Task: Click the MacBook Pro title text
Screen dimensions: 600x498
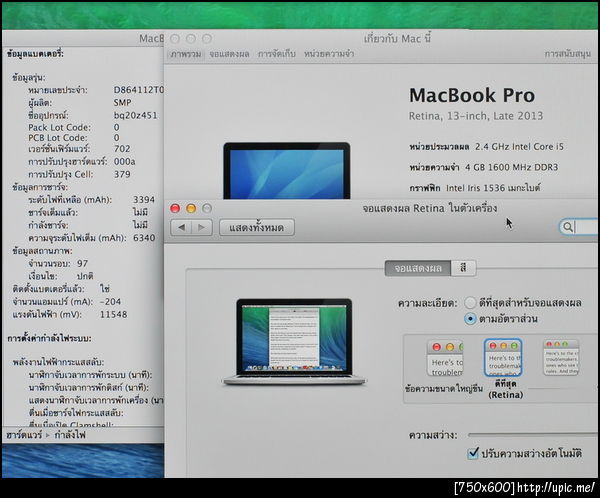Action: pyautogui.click(x=472, y=95)
